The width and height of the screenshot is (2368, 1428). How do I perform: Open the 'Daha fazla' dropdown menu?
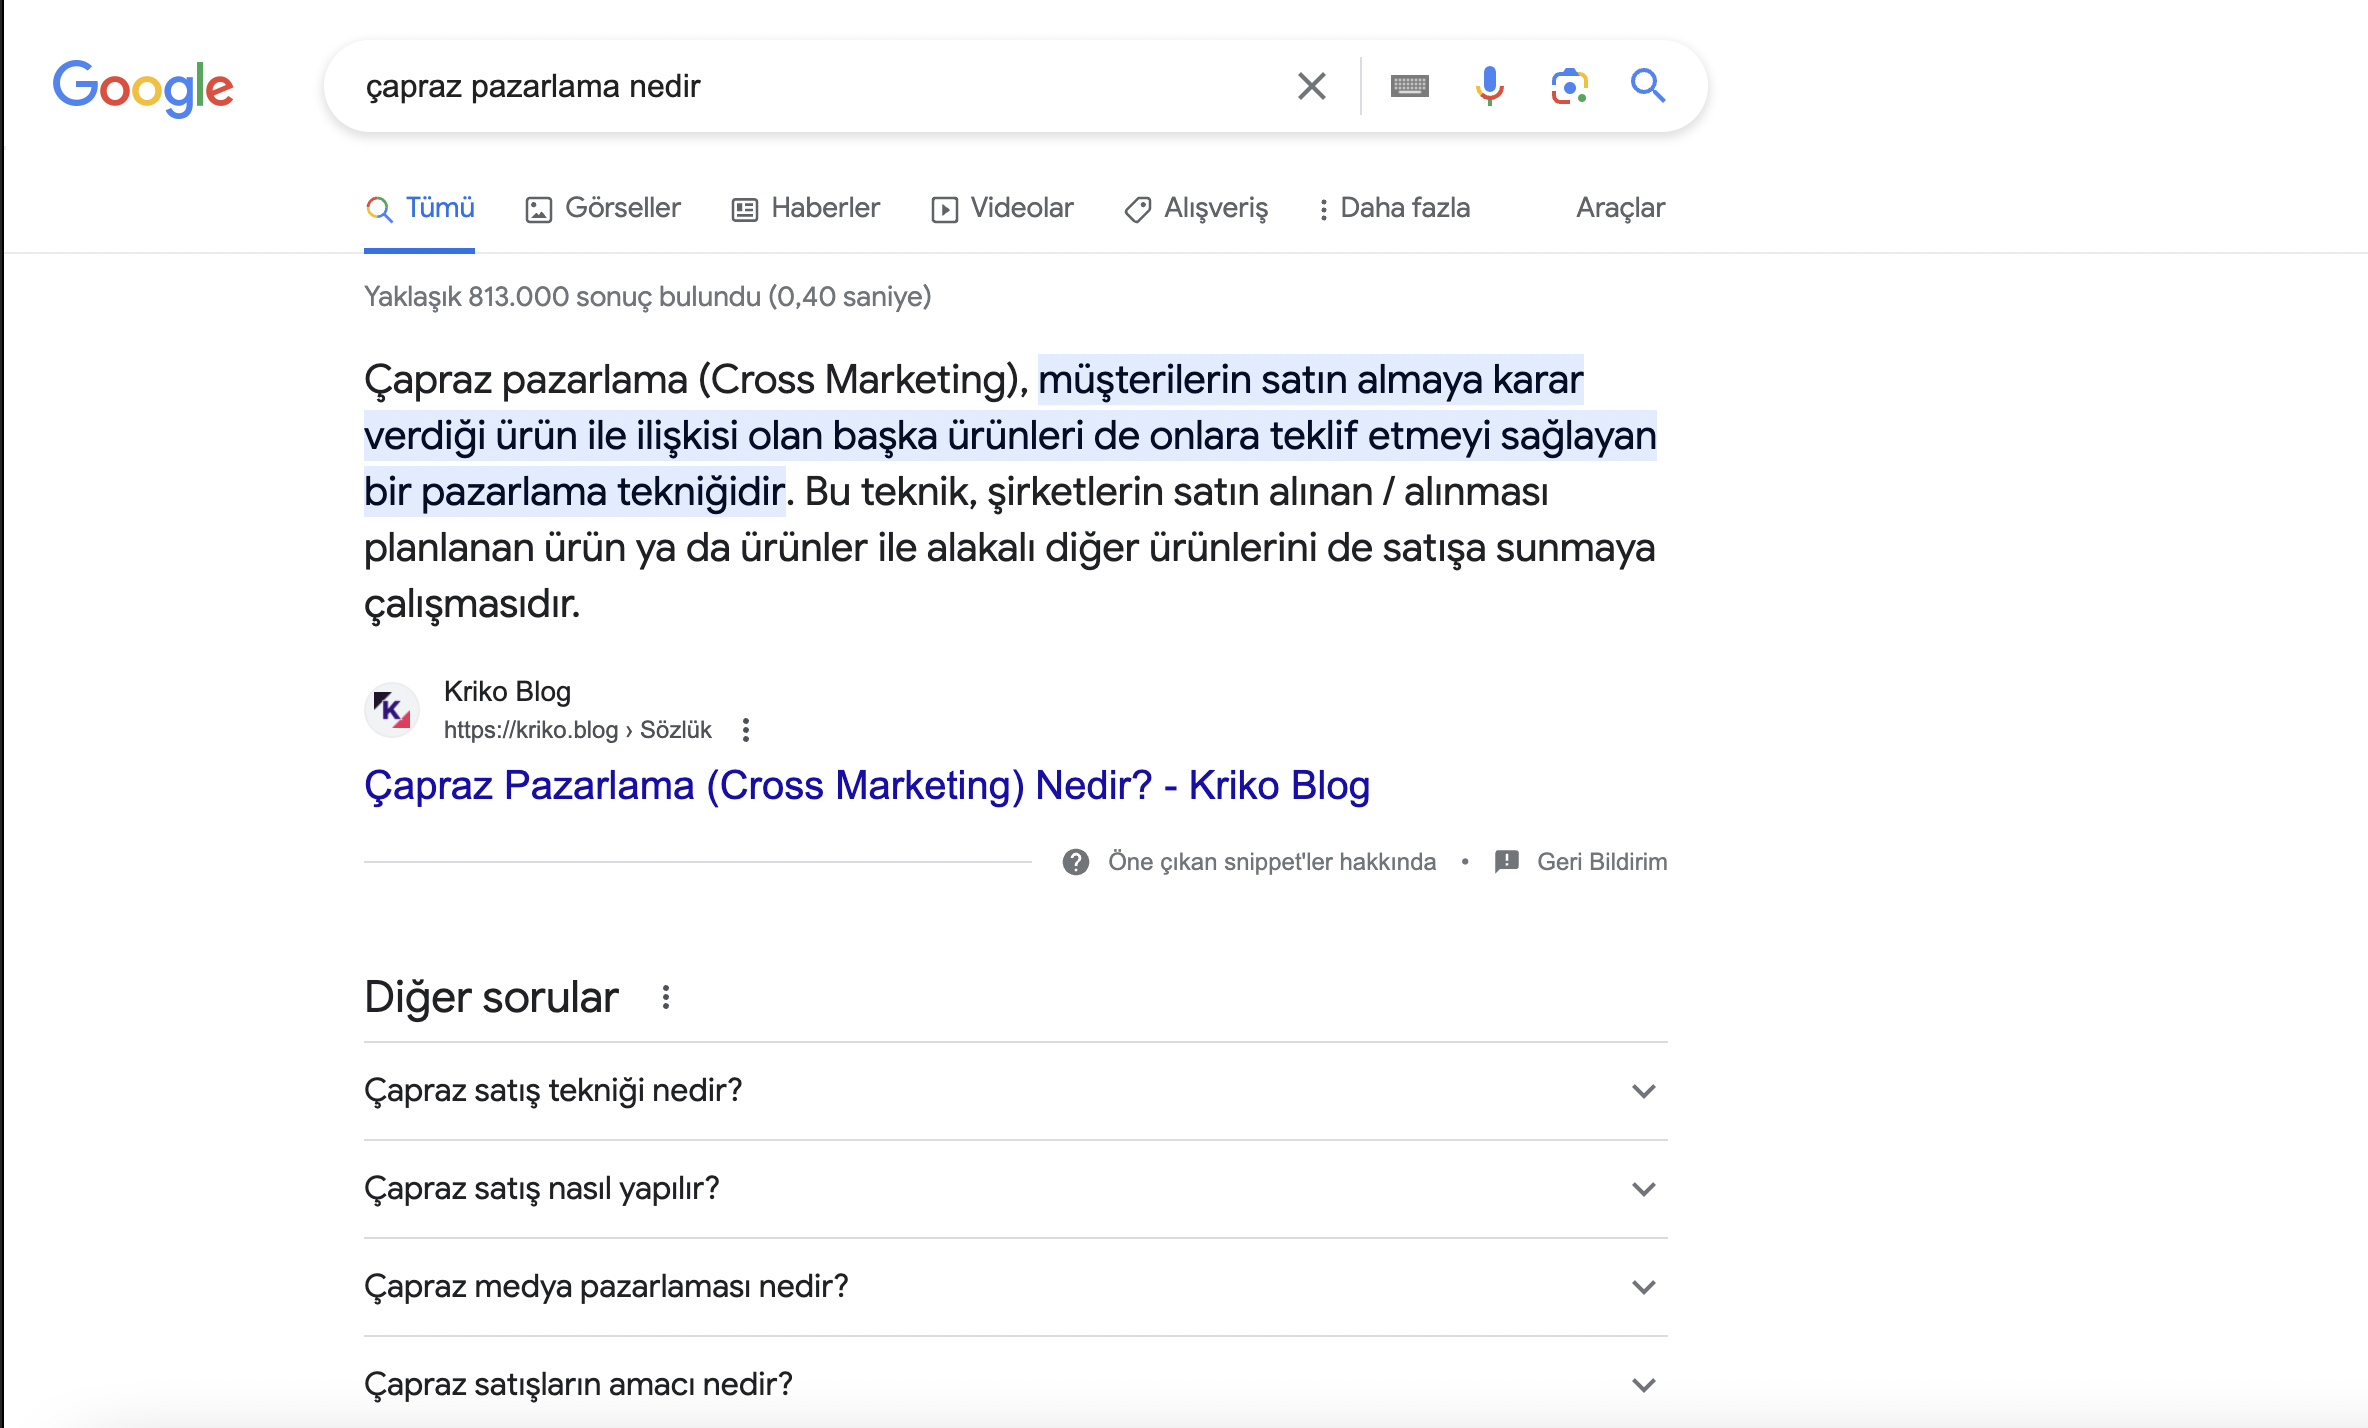(x=1394, y=208)
